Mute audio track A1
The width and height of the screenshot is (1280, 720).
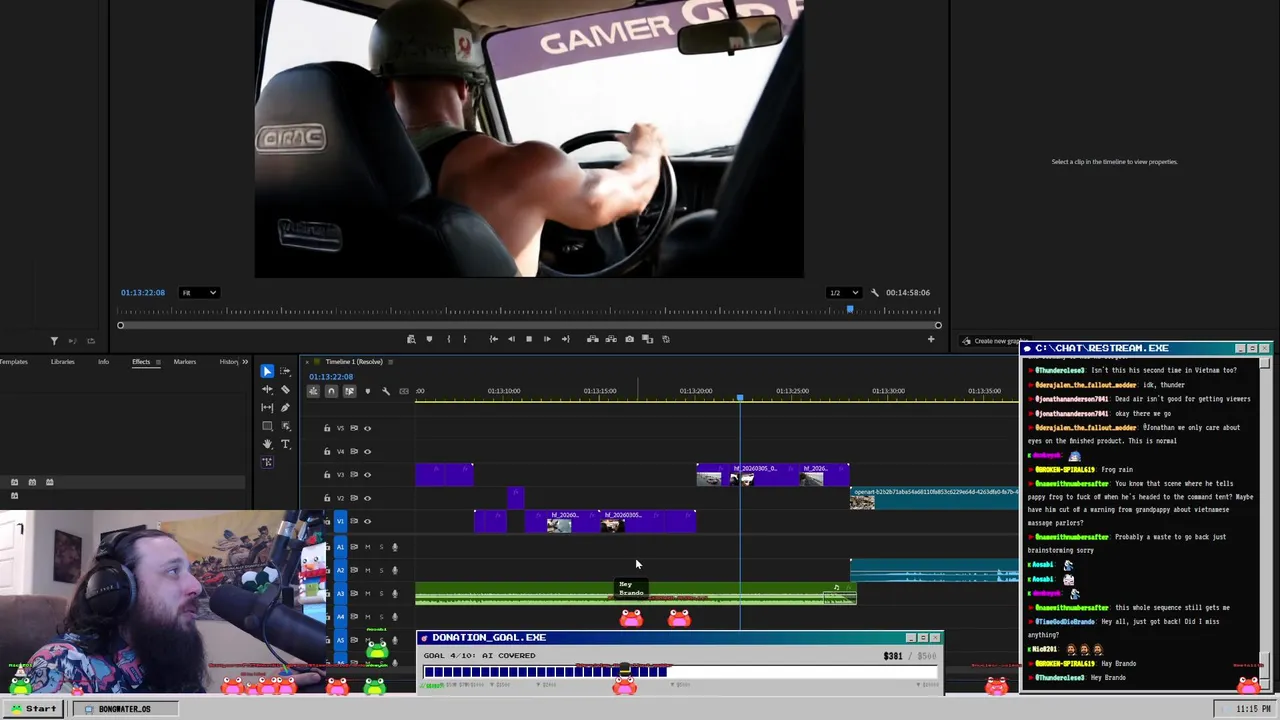click(x=368, y=547)
